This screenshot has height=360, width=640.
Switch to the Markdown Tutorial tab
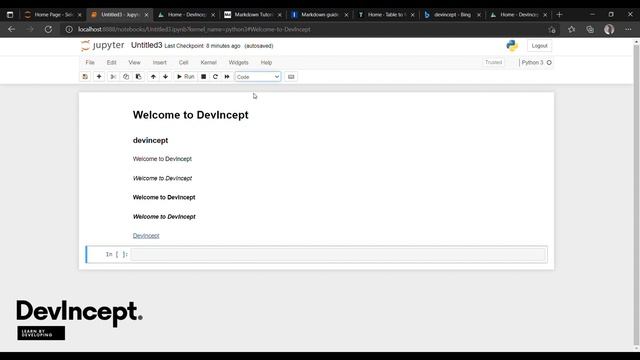click(253, 15)
